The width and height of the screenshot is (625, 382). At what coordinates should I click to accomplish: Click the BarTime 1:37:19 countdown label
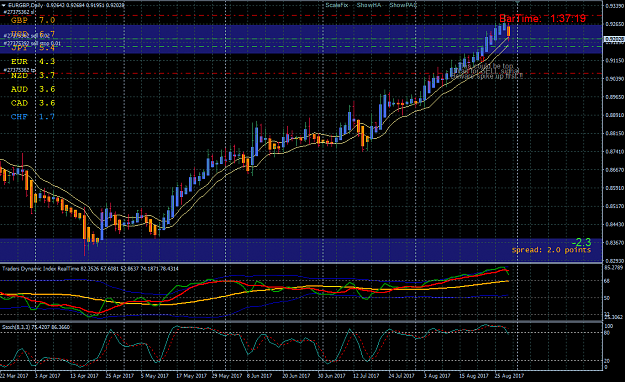(542, 18)
